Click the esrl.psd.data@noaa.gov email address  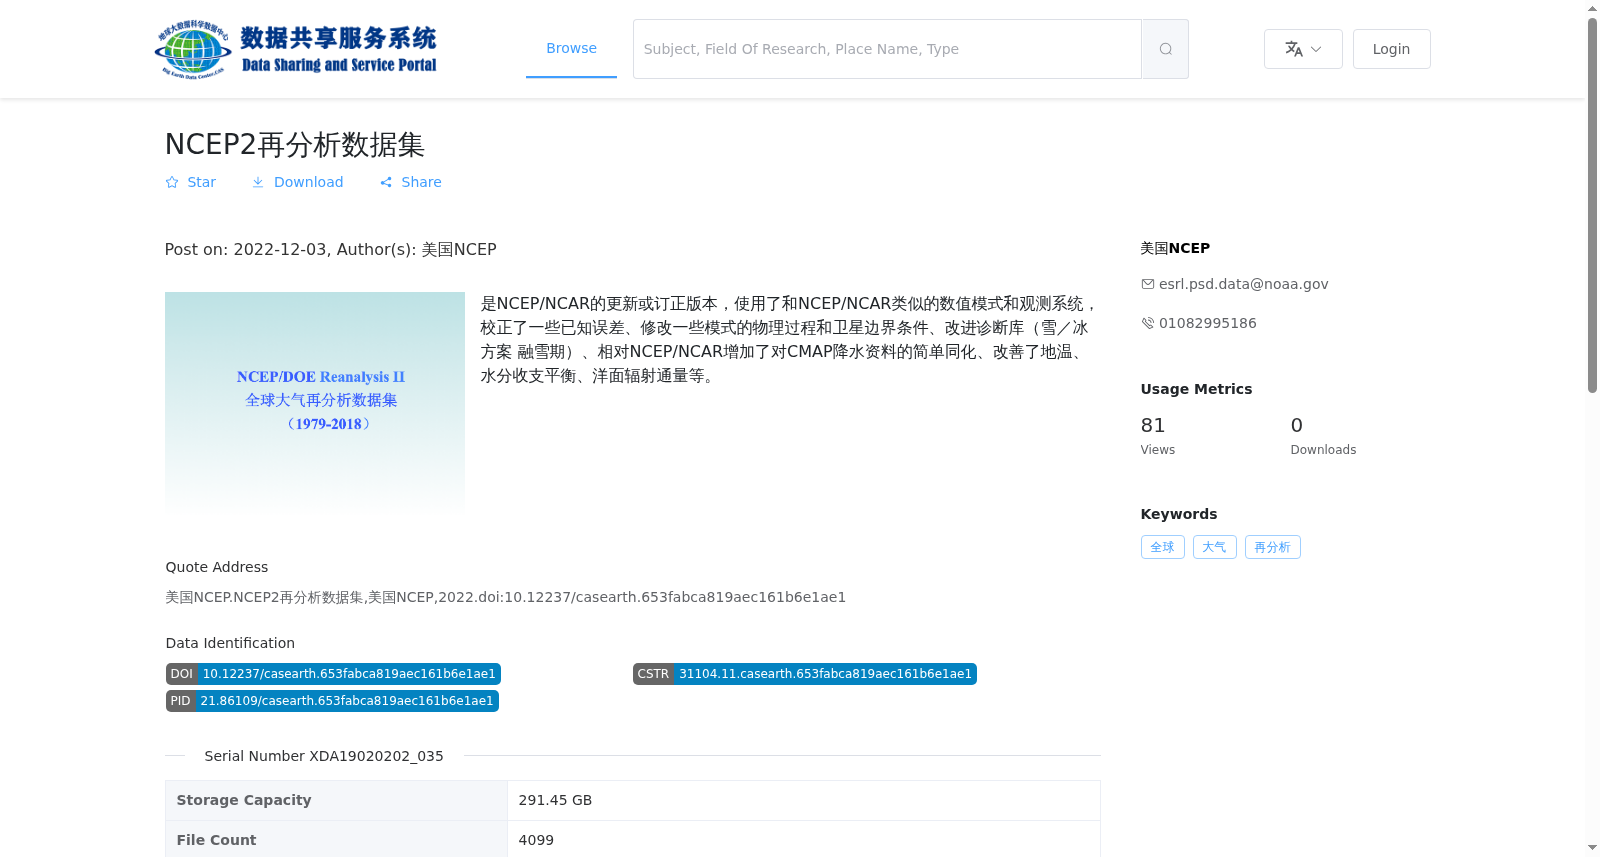pos(1243,284)
